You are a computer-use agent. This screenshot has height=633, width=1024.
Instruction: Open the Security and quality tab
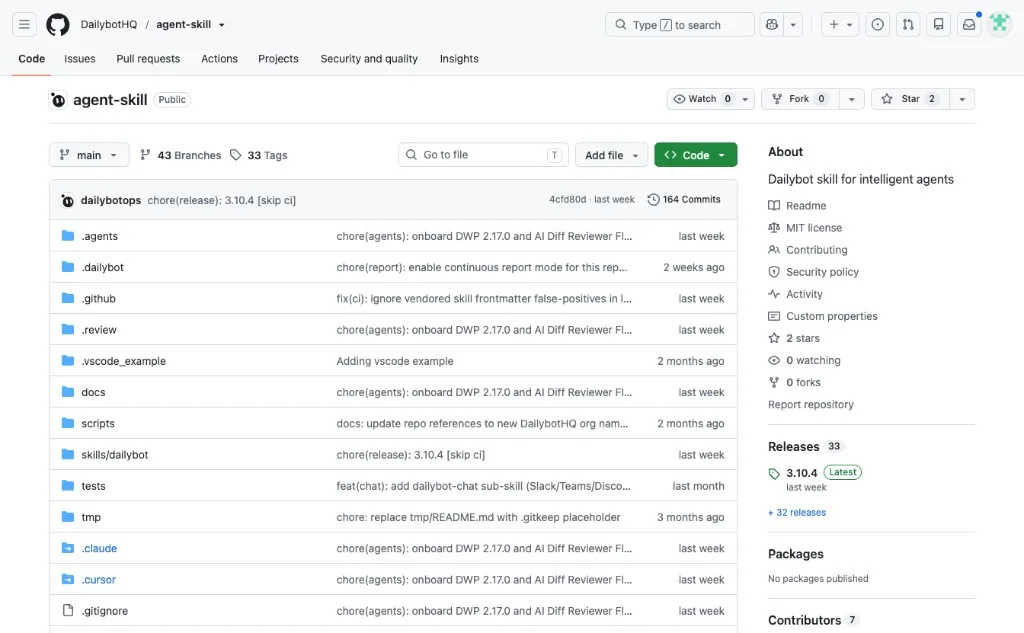[x=369, y=59]
